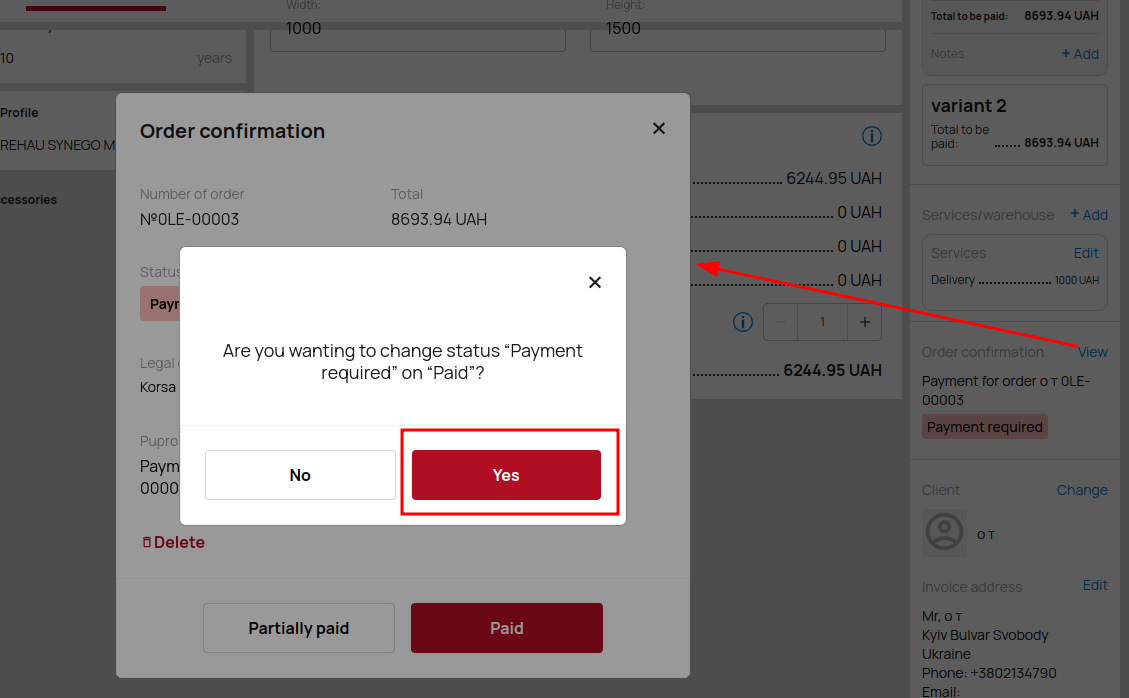The width and height of the screenshot is (1129, 698).
Task: Click the trash icon next to Delete
Action: (147, 542)
